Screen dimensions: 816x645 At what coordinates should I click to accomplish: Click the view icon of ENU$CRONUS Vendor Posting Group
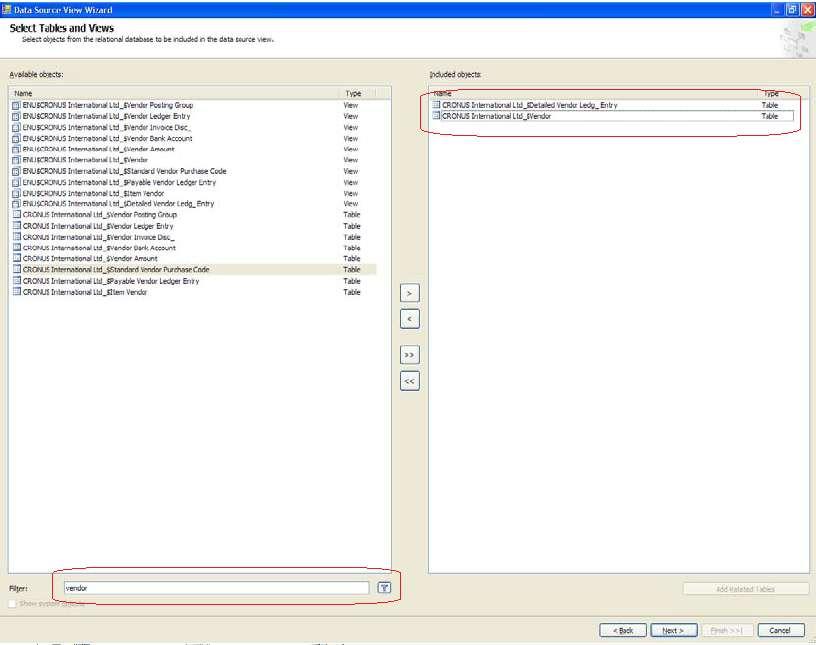(16, 105)
